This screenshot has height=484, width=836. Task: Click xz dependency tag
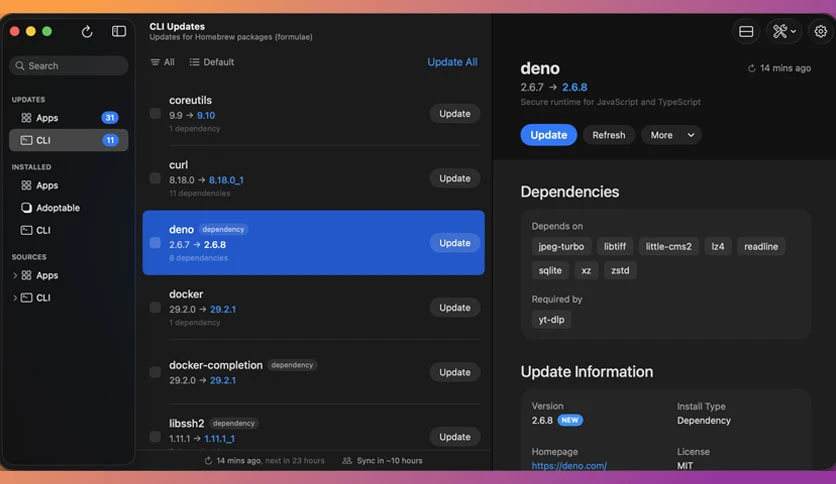coord(586,270)
